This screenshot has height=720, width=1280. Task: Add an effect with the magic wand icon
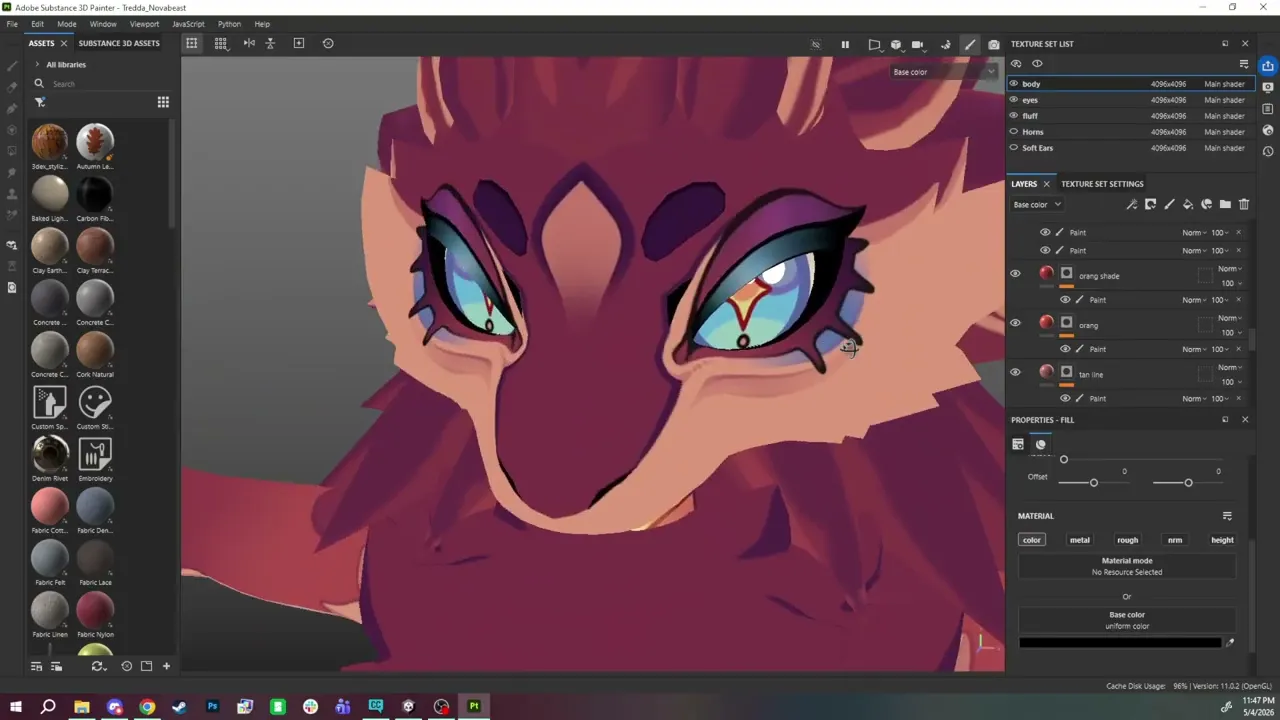tap(1131, 204)
